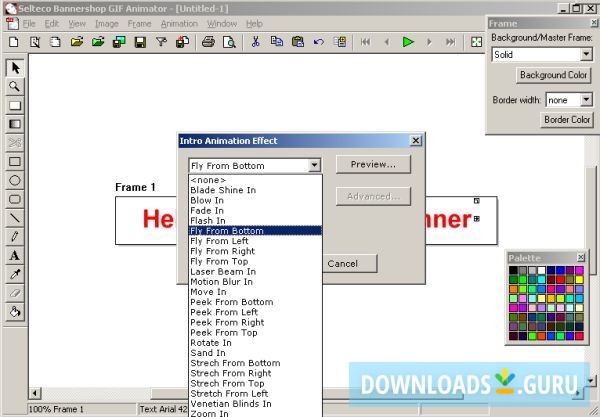Click the floppy disk Save icon
The image size is (600, 417).
(x=140, y=42)
